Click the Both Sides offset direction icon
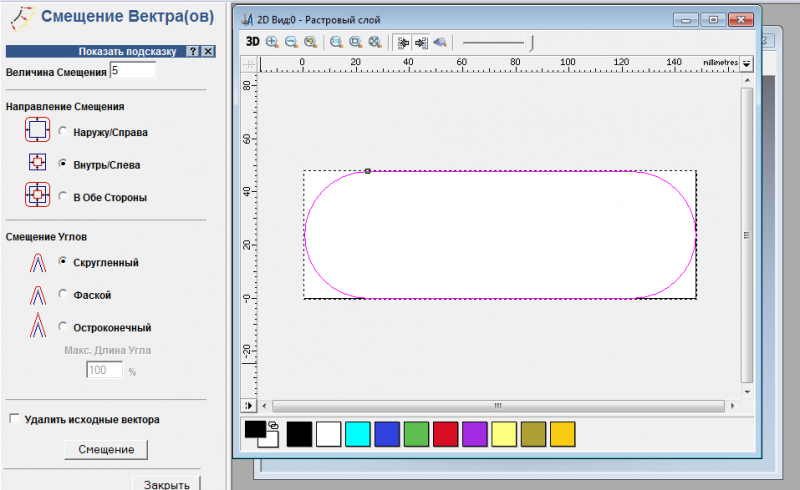 [x=37, y=194]
